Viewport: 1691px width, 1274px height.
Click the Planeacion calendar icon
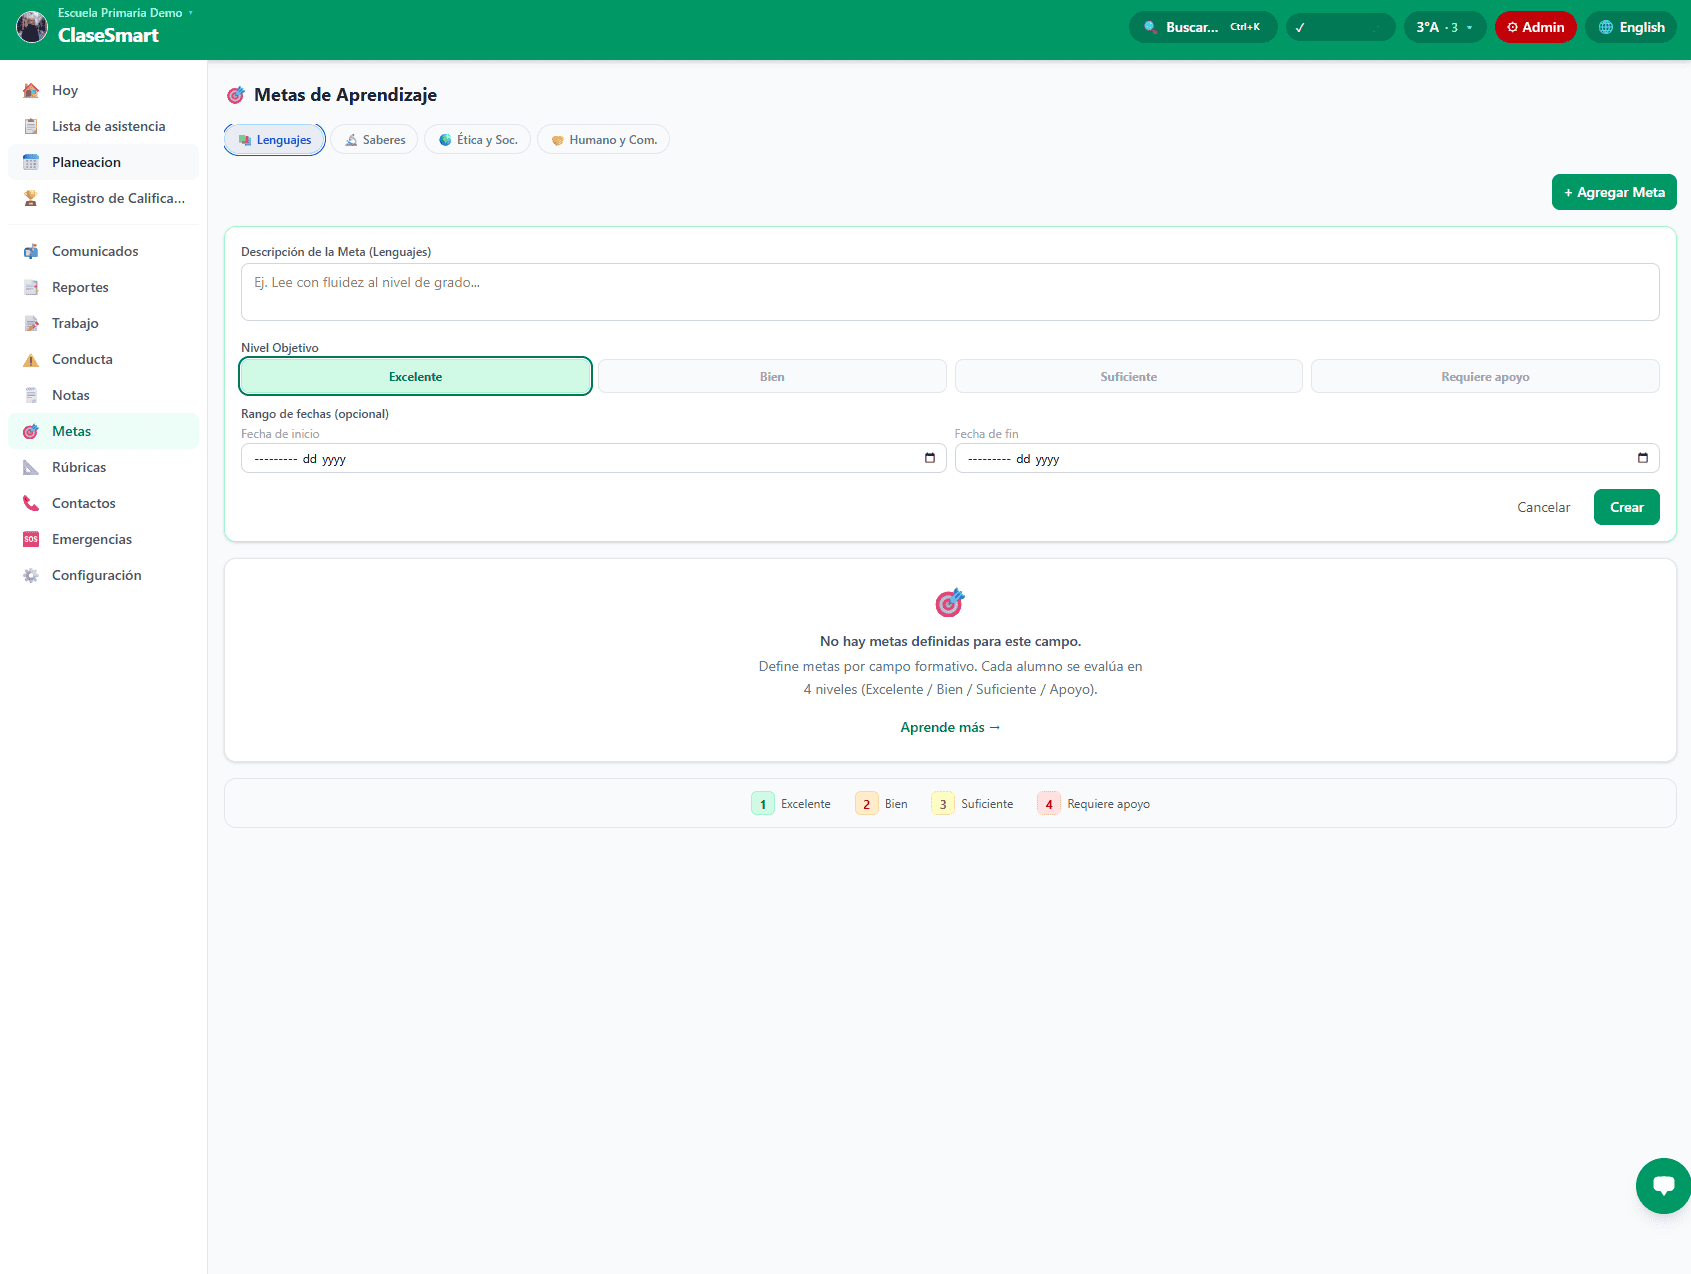[x=31, y=162]
